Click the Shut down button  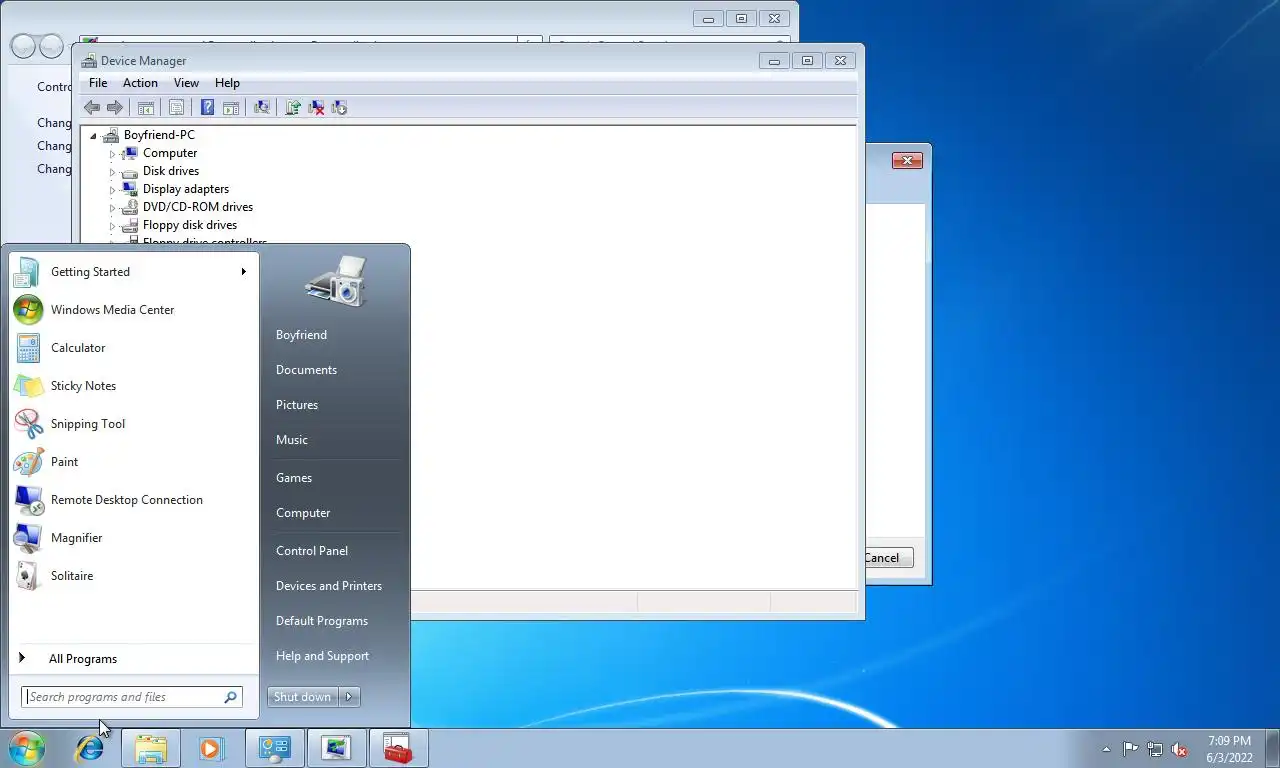click(x=303, y=697)
